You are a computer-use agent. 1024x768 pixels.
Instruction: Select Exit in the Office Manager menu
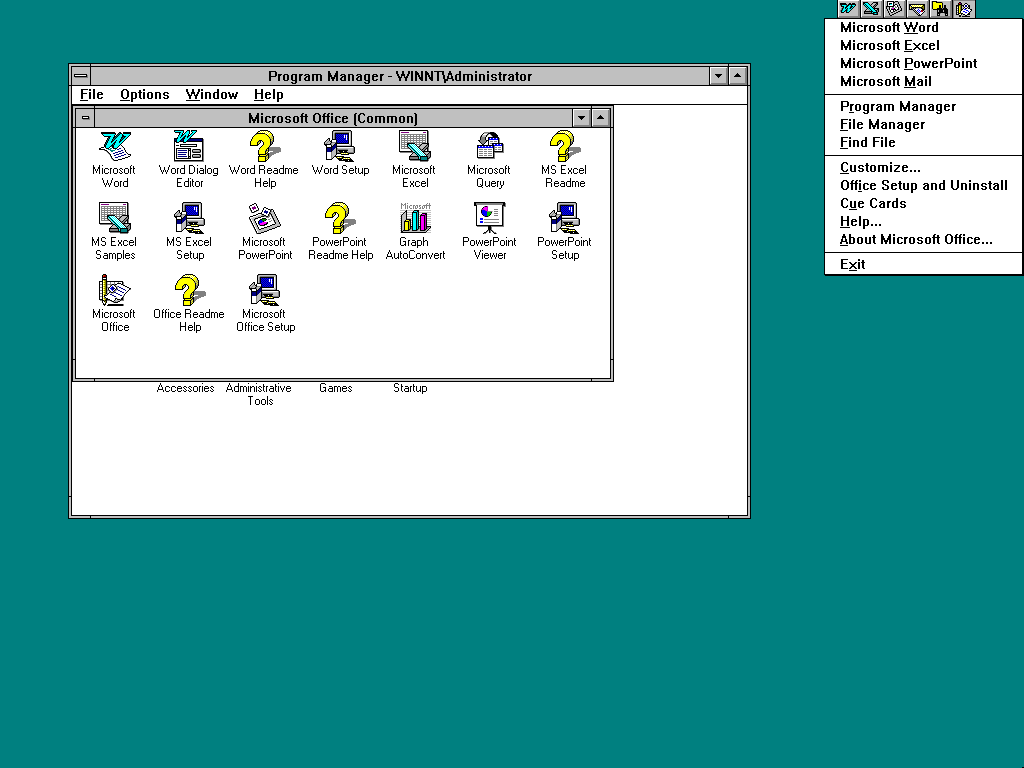pyautogui.click(x=853, y=265)
